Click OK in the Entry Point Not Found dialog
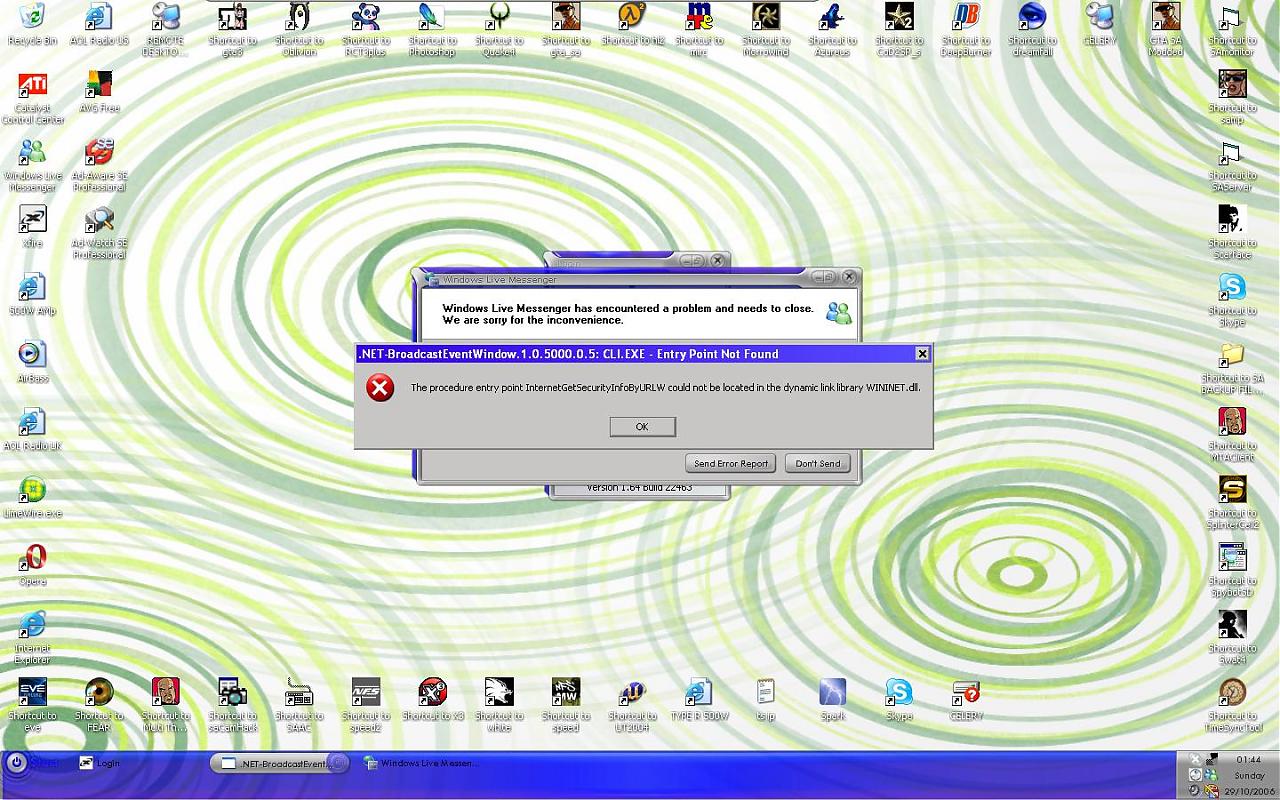 [642, 427]
